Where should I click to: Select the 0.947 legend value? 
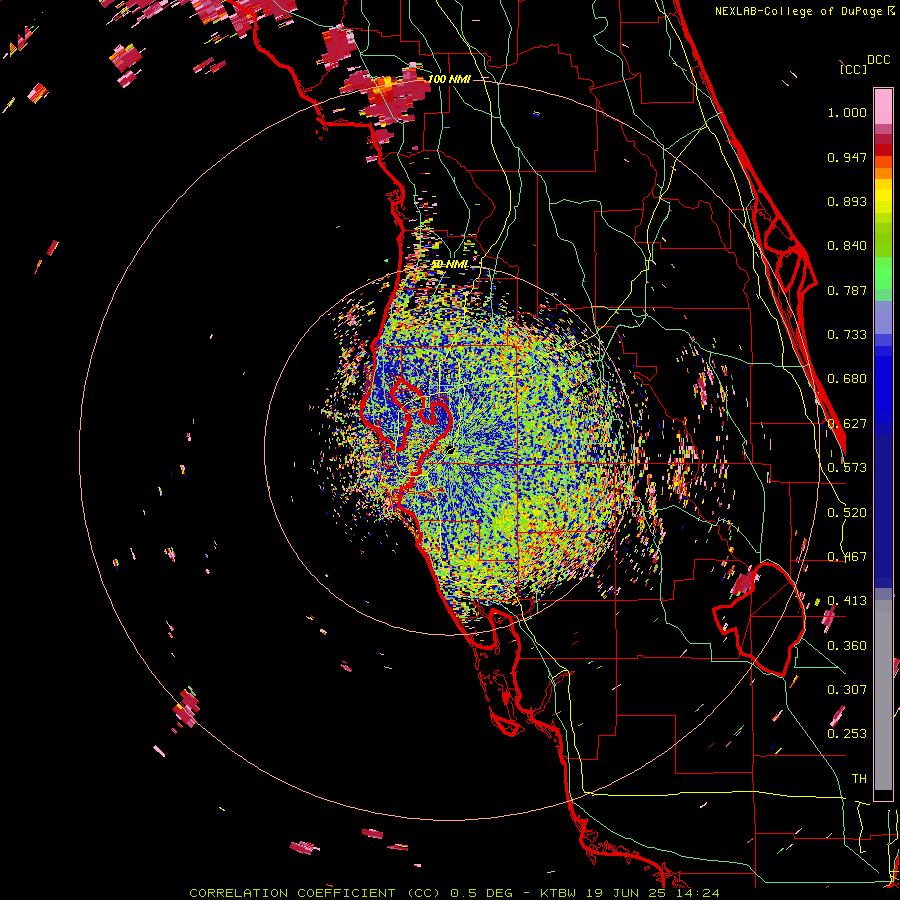pyautogui.click(x=847, y=157)
